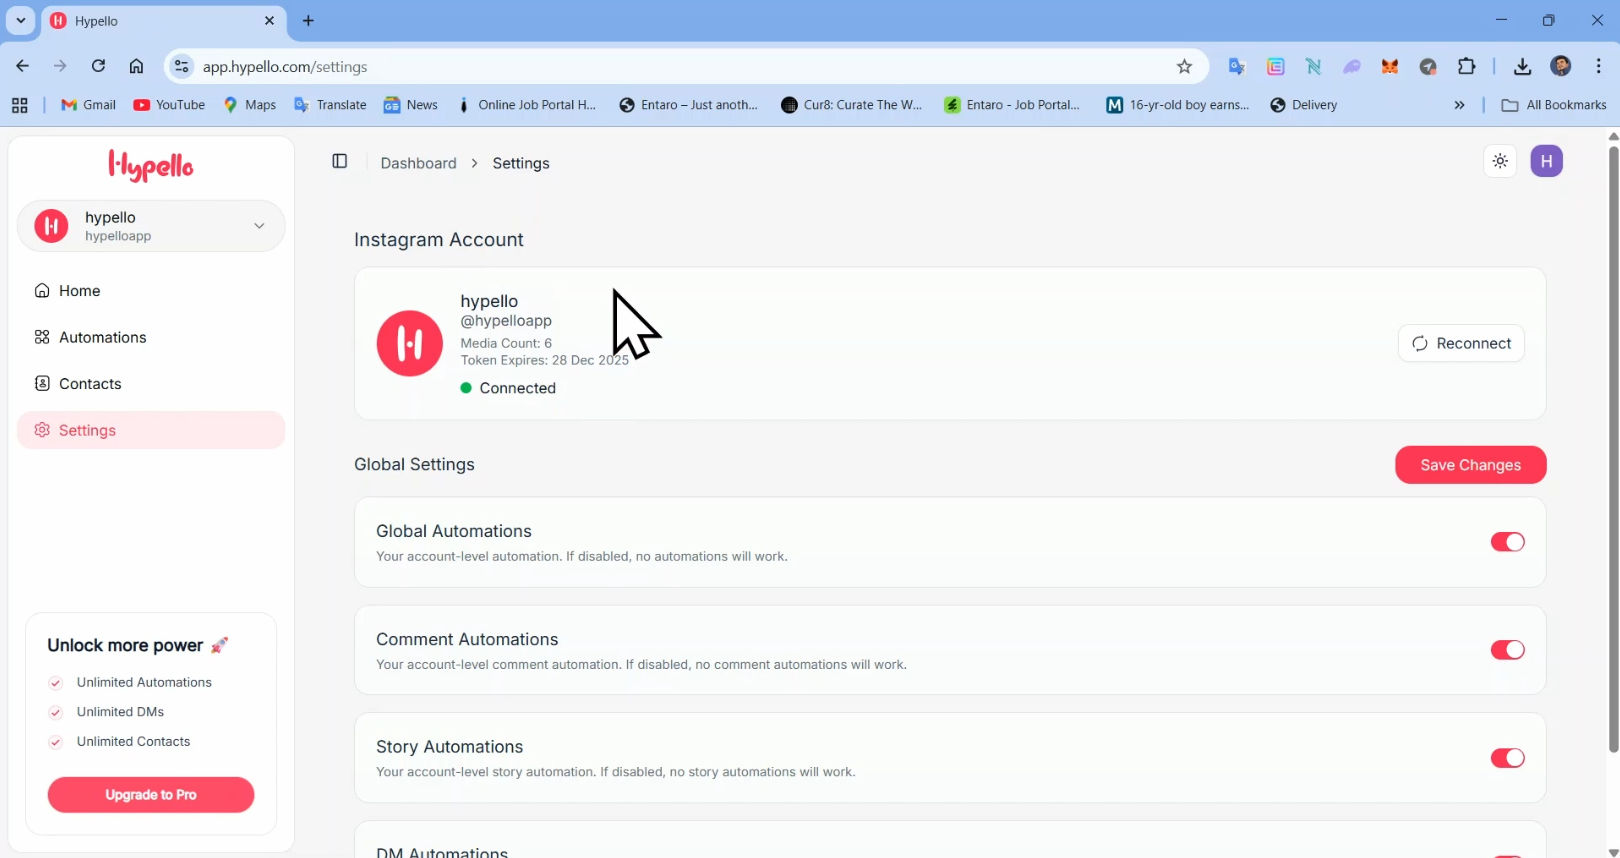Screen dimensions: 1620x858
Task: Click 'Unlimited DMs' feature text
Action: (x=120, y=712)
